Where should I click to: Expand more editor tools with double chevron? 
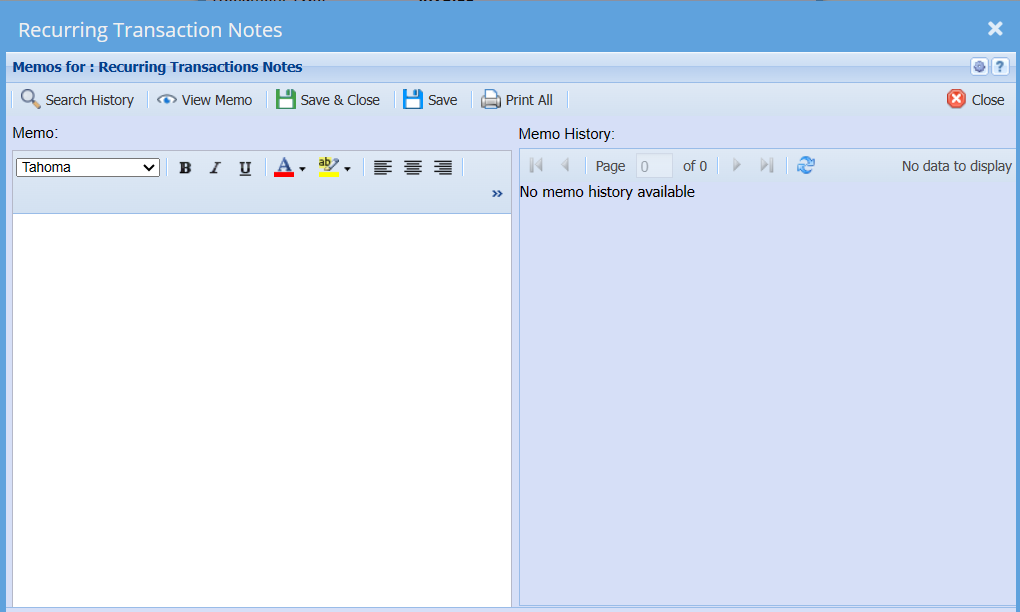pyautogui.click(x=497, y=194)
